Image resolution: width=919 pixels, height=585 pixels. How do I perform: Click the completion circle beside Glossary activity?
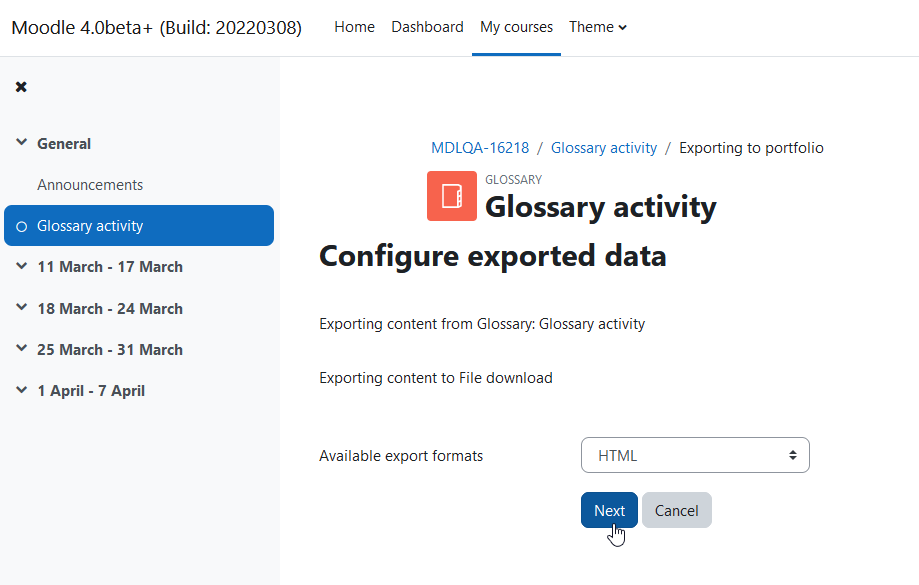(22, 226)
